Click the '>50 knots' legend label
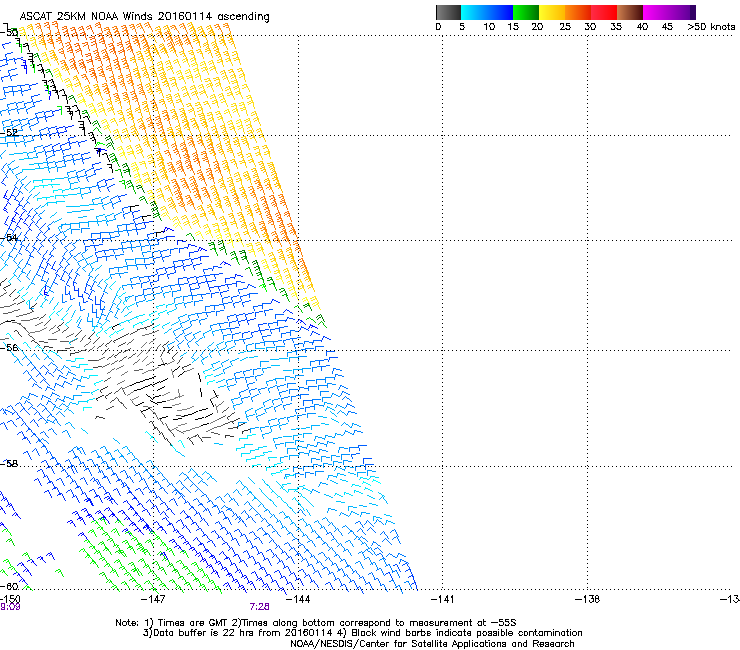Viewport: 740px width, 650px height. pyautogui.click(x=711, y=27)
